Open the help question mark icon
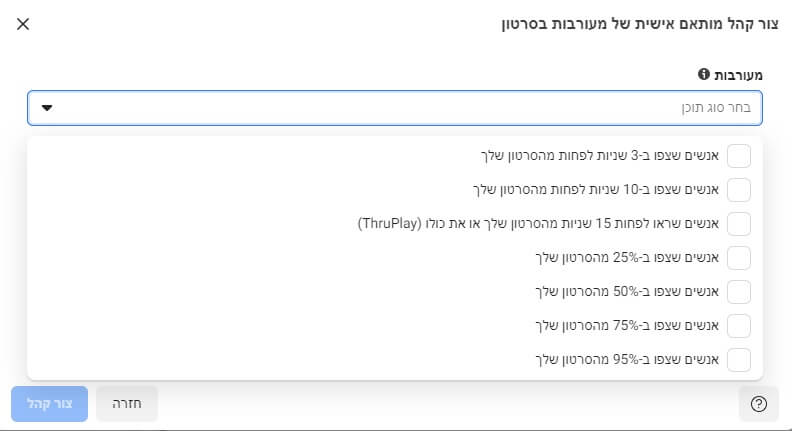 click(758, 404)
